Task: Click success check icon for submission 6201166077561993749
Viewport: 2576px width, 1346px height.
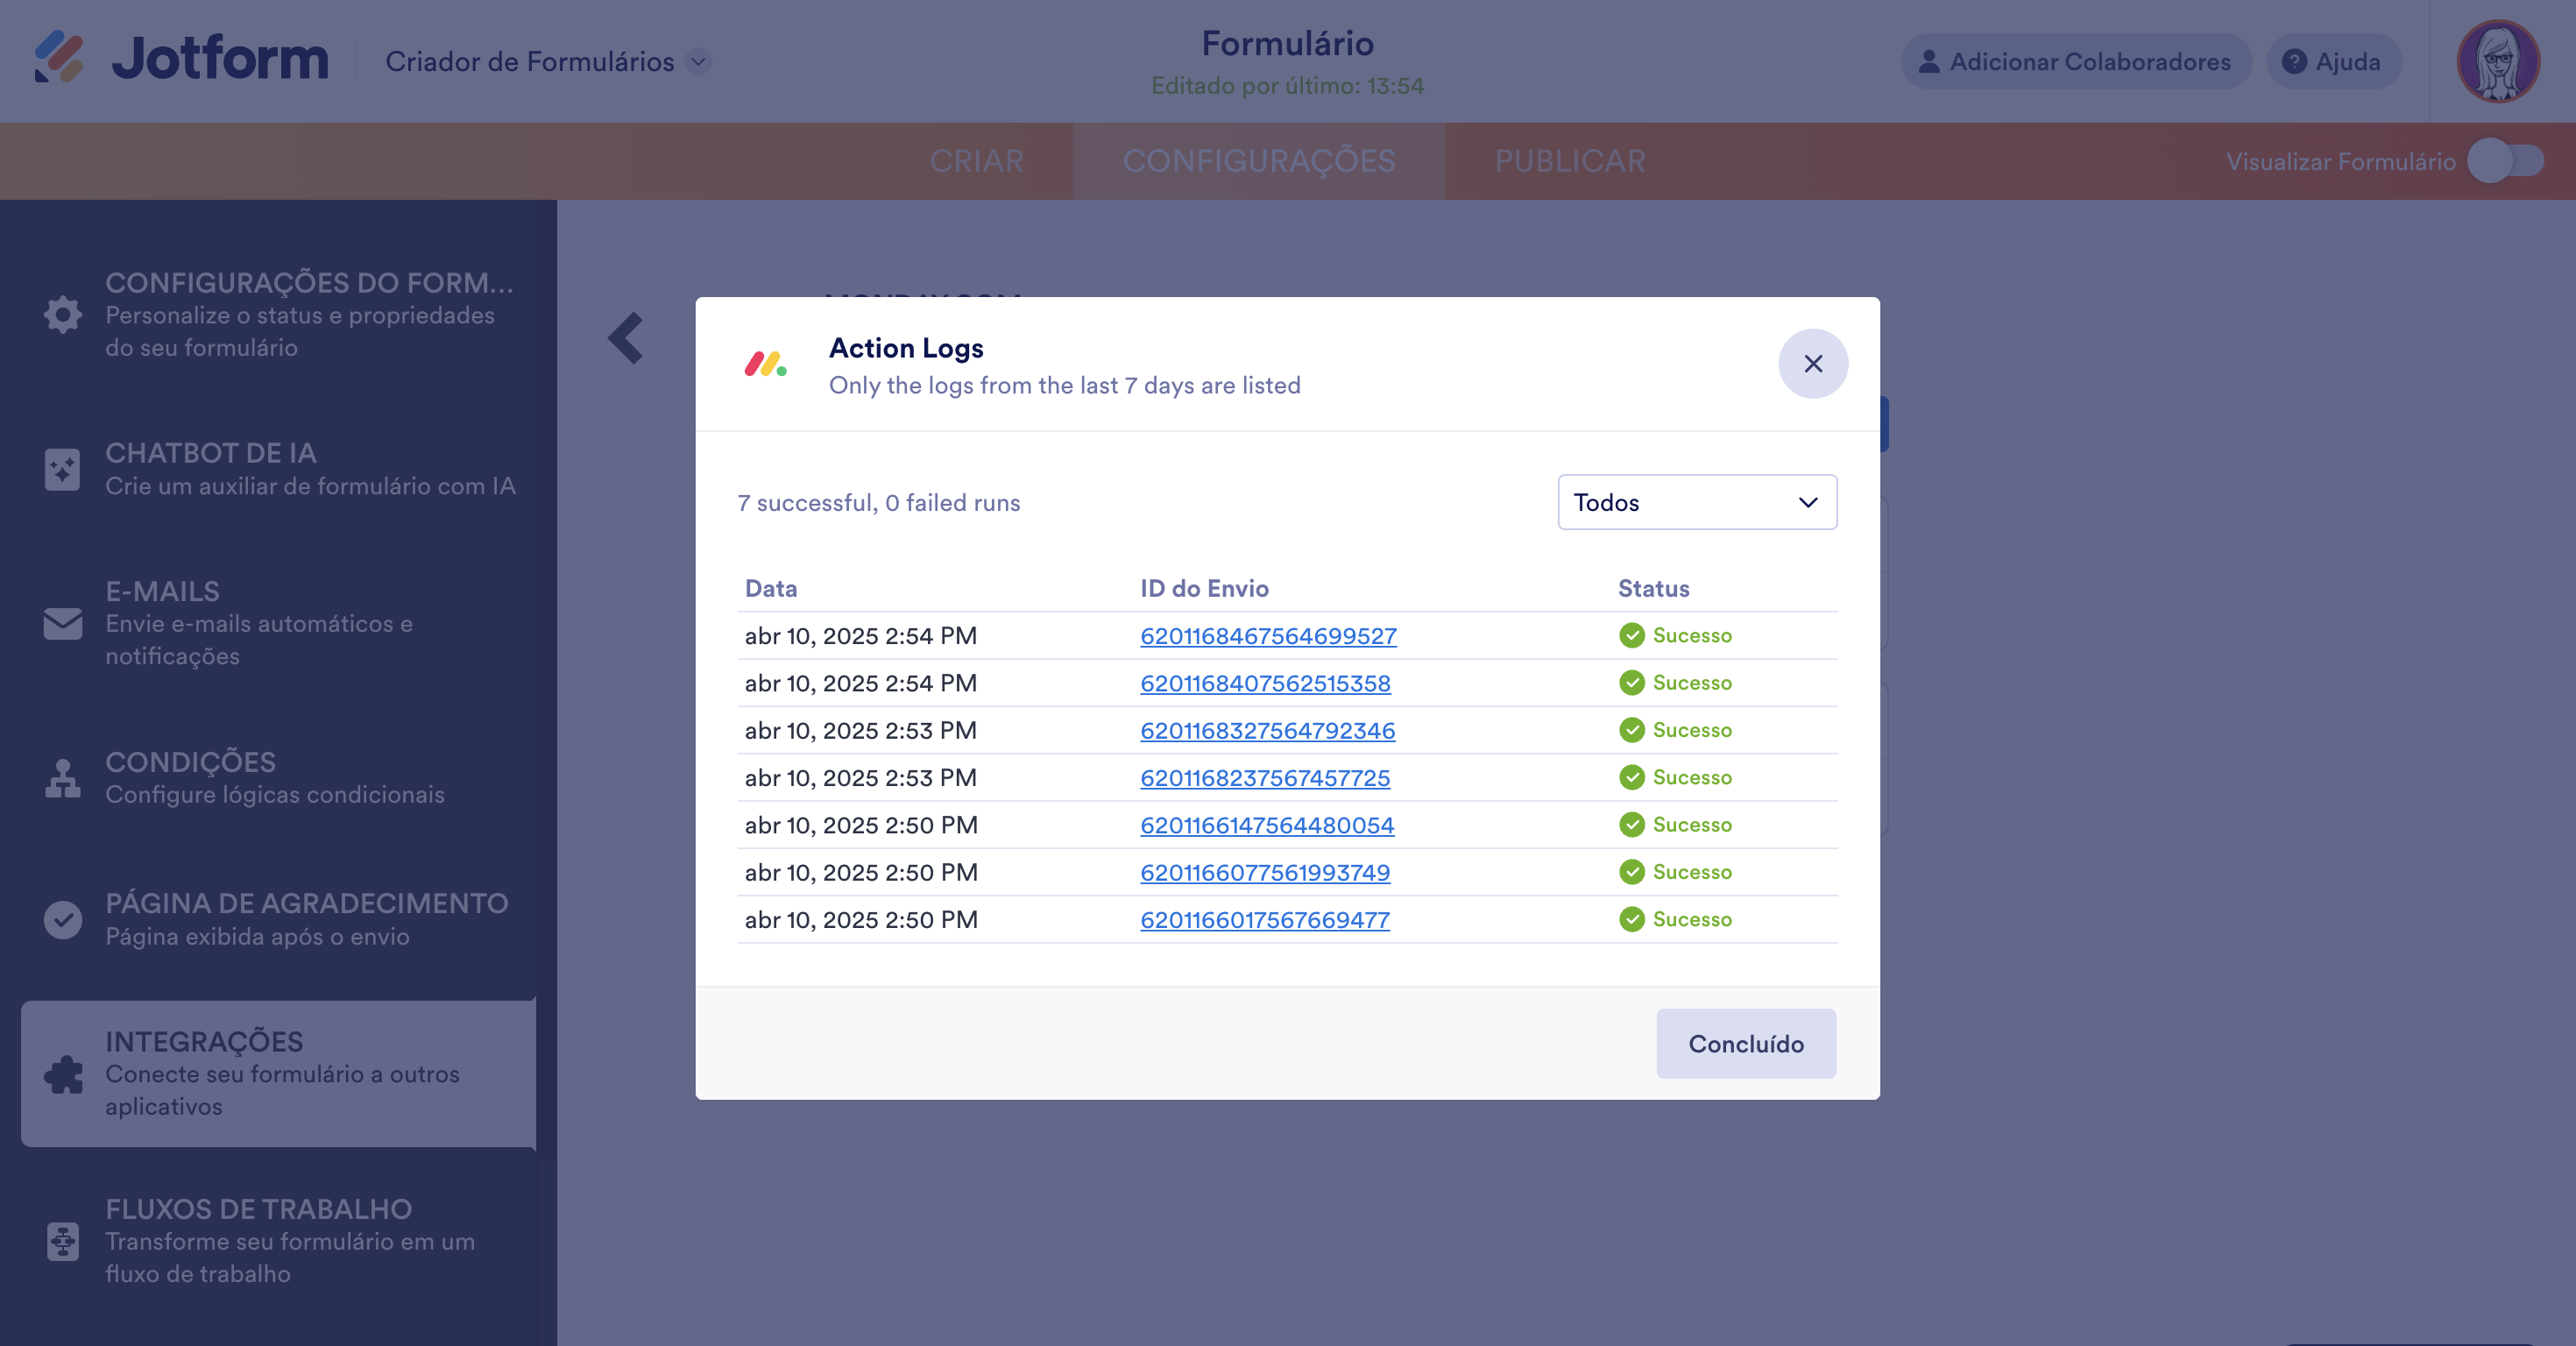Action: (x=1631, y=872)
